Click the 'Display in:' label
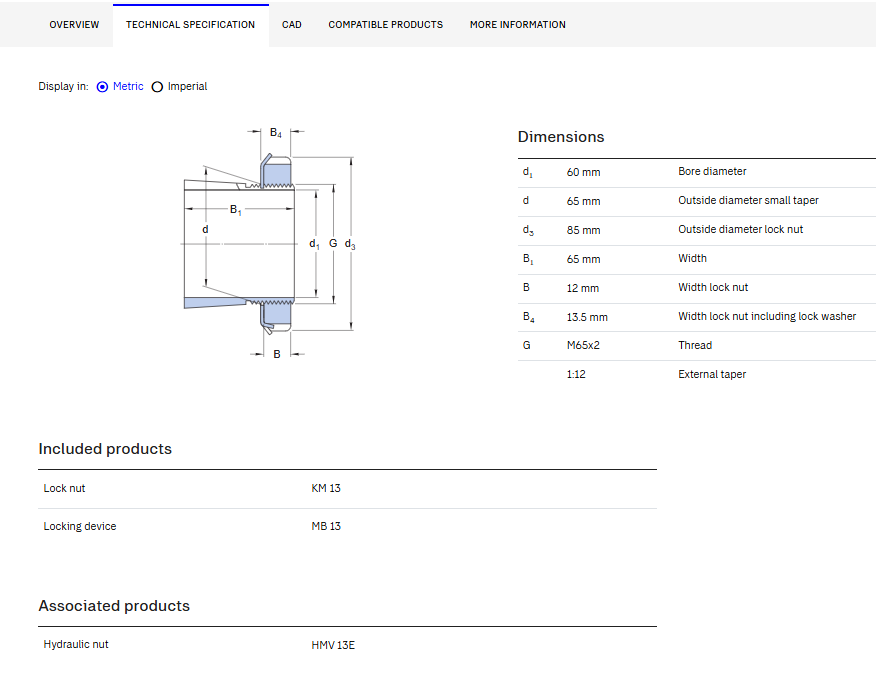 tap(63, 87)
